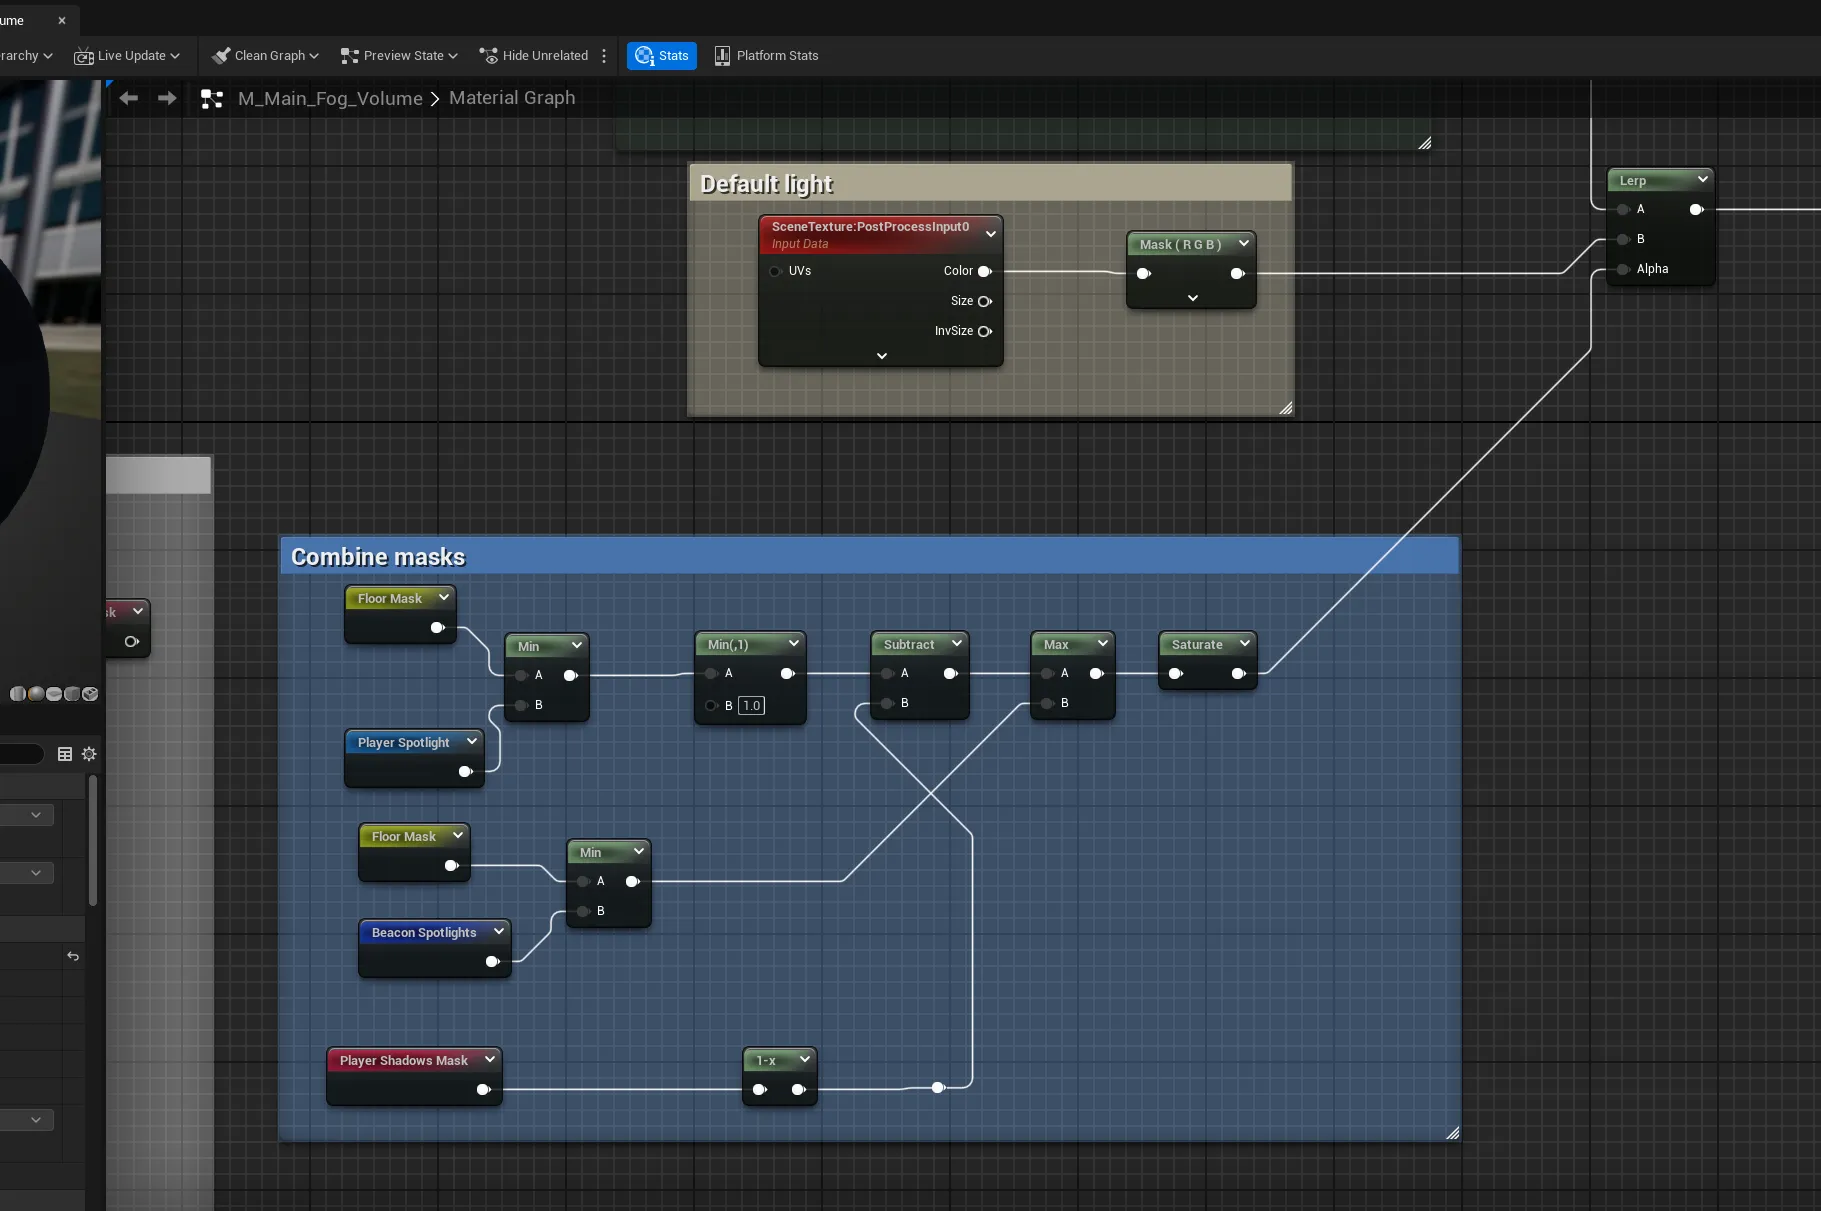This screenshot has width=1821, height=1211.
Task: Select the custom mesh preview shape
Action: [x=90, y=694]
